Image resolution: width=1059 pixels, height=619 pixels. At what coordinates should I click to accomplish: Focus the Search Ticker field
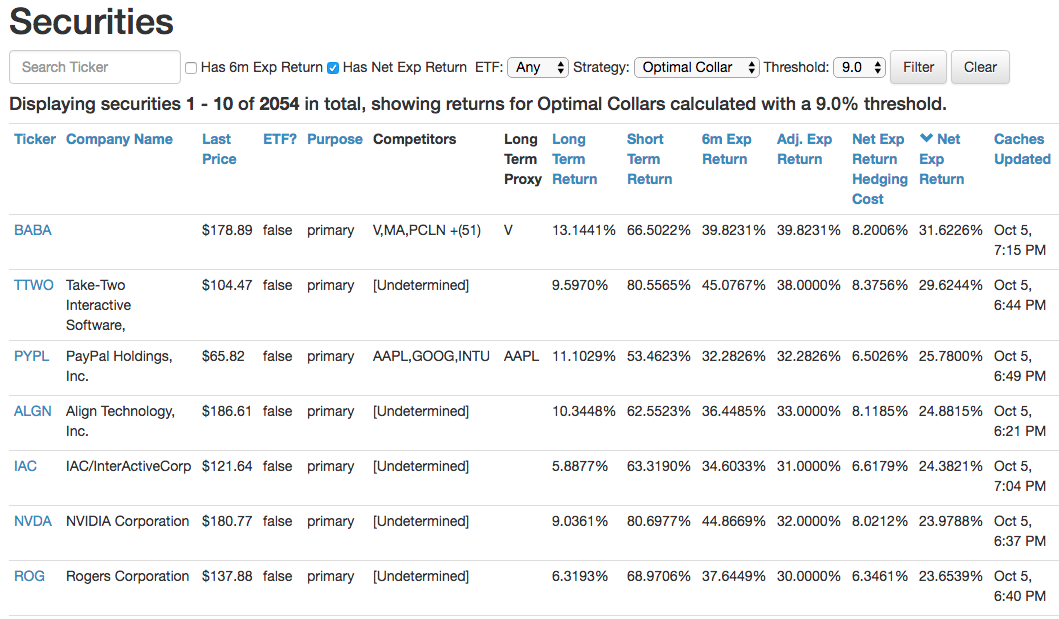(x=95, y=67)
